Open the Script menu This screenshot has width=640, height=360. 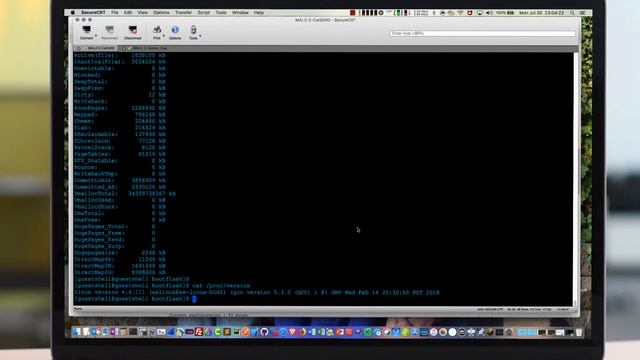coord(204,13)
